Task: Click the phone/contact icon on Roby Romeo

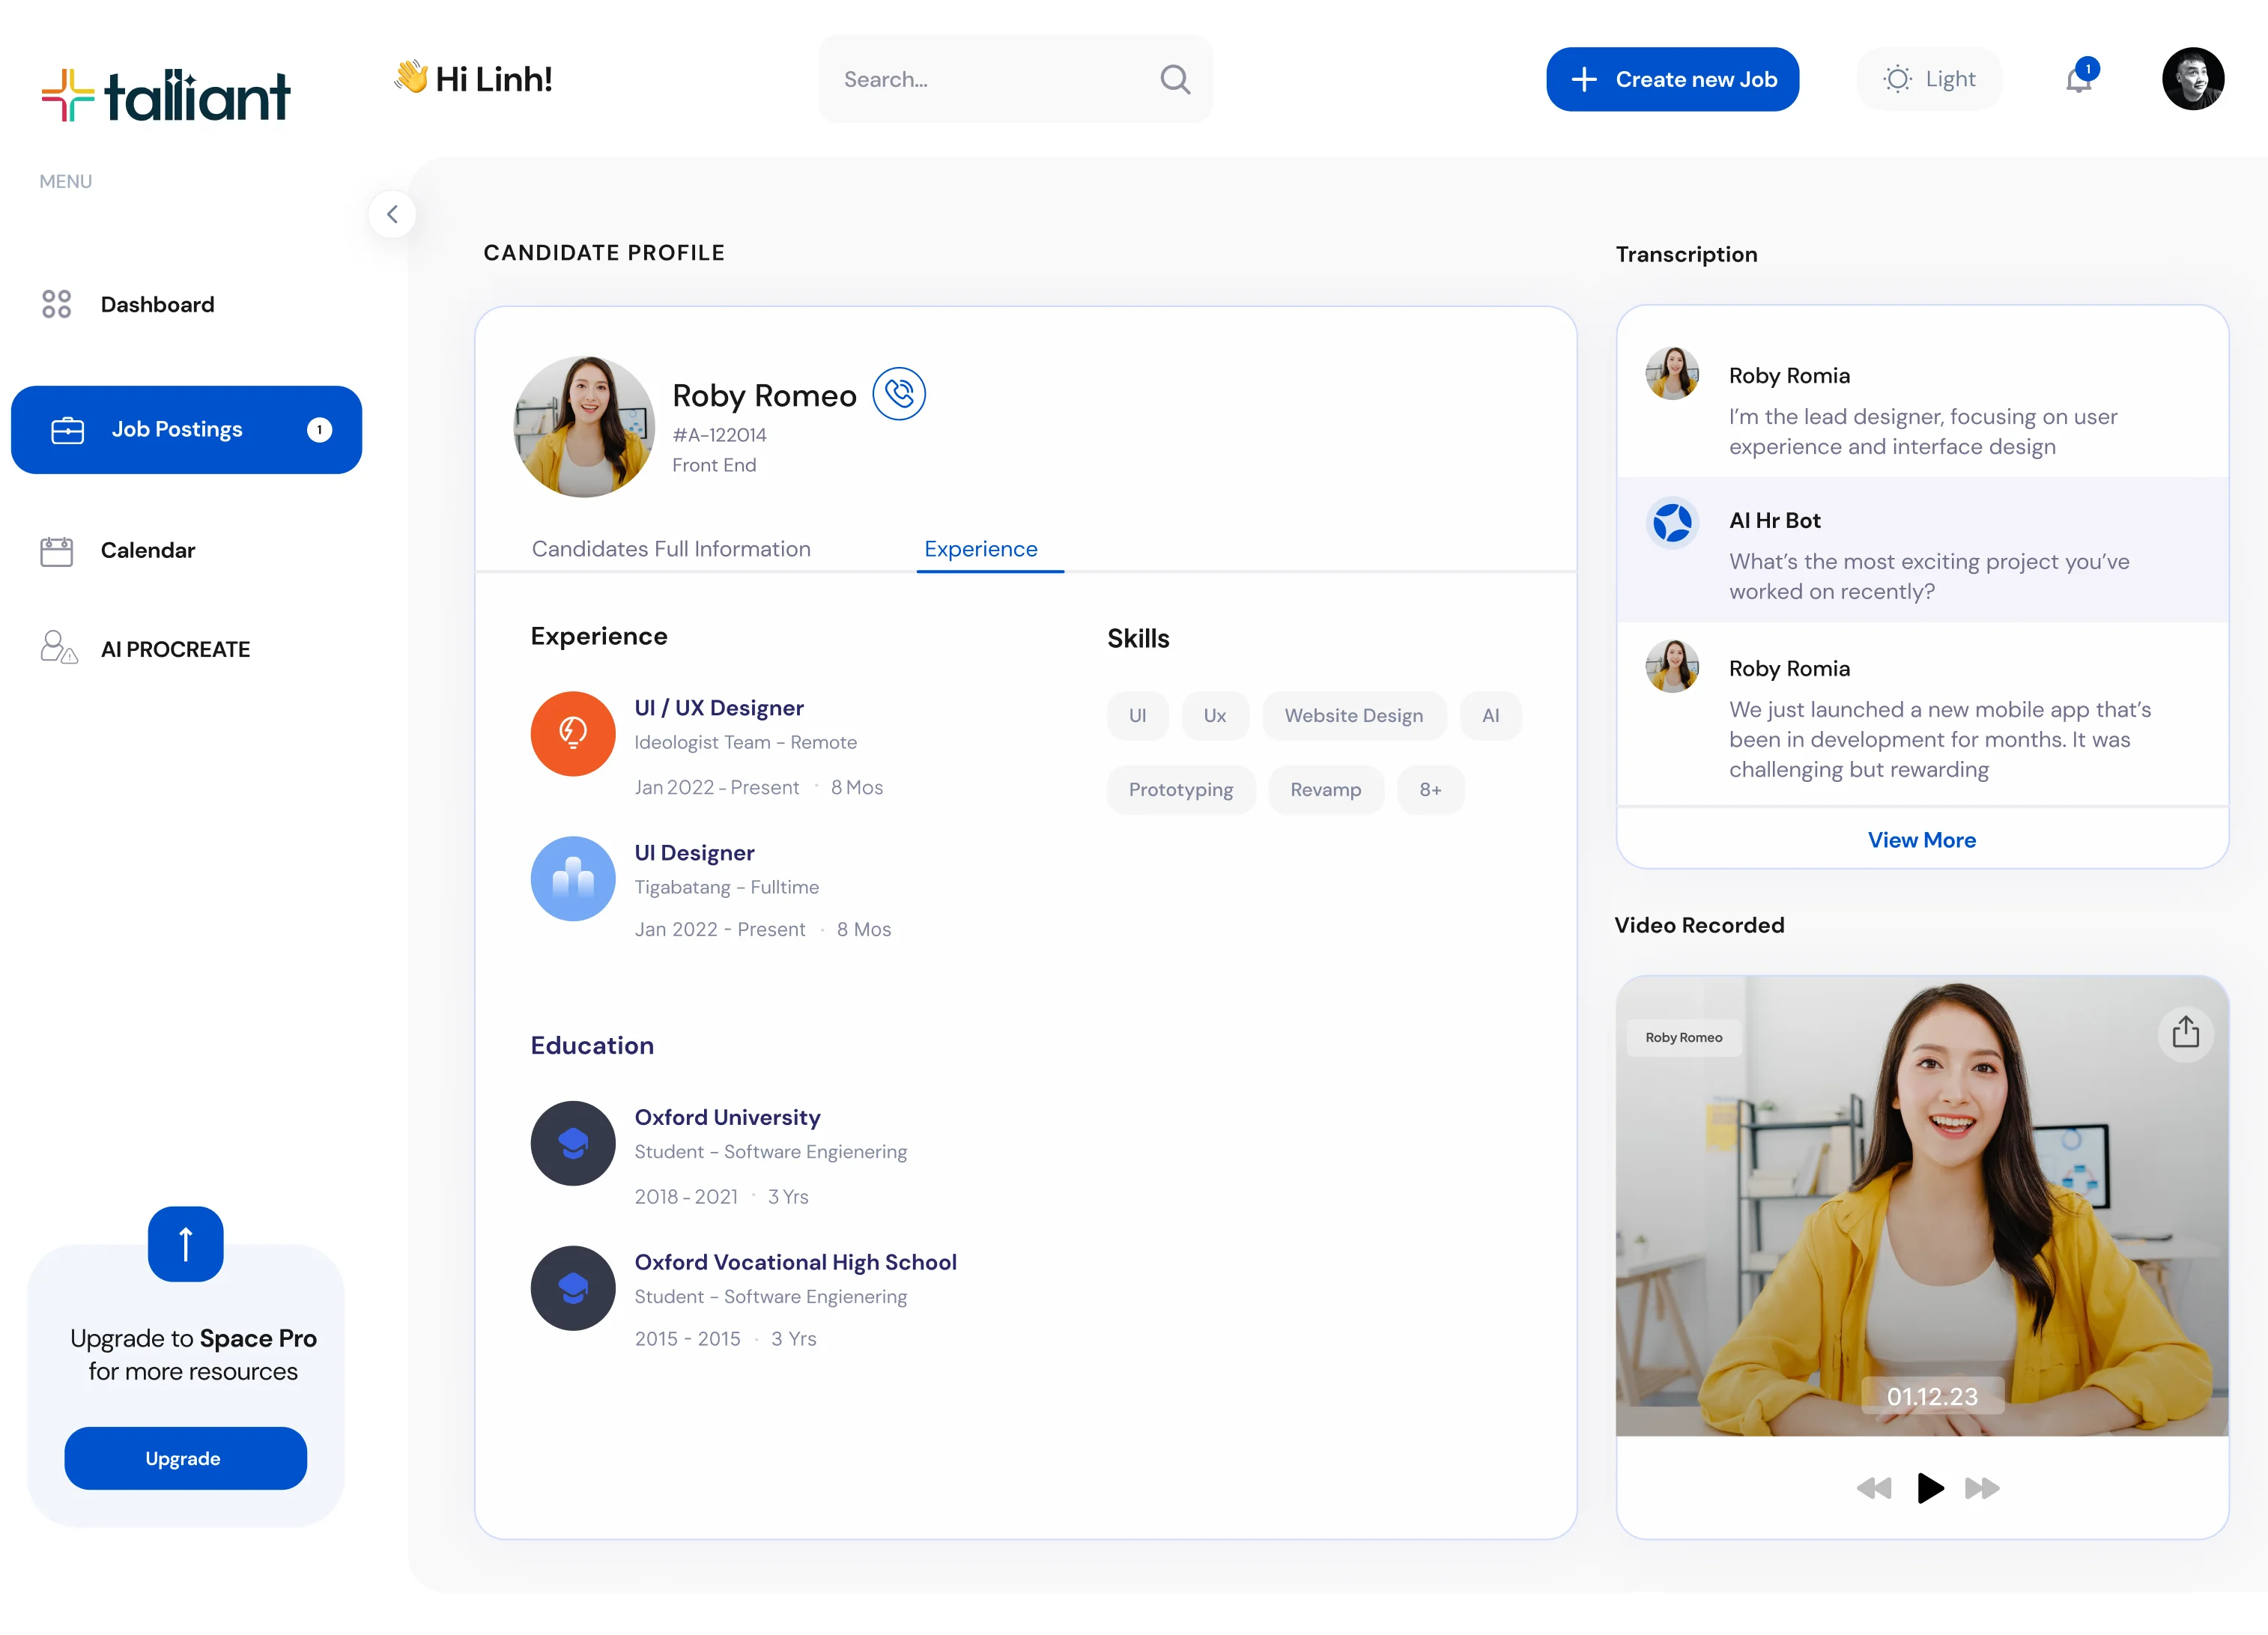Action: pos(898,392)
